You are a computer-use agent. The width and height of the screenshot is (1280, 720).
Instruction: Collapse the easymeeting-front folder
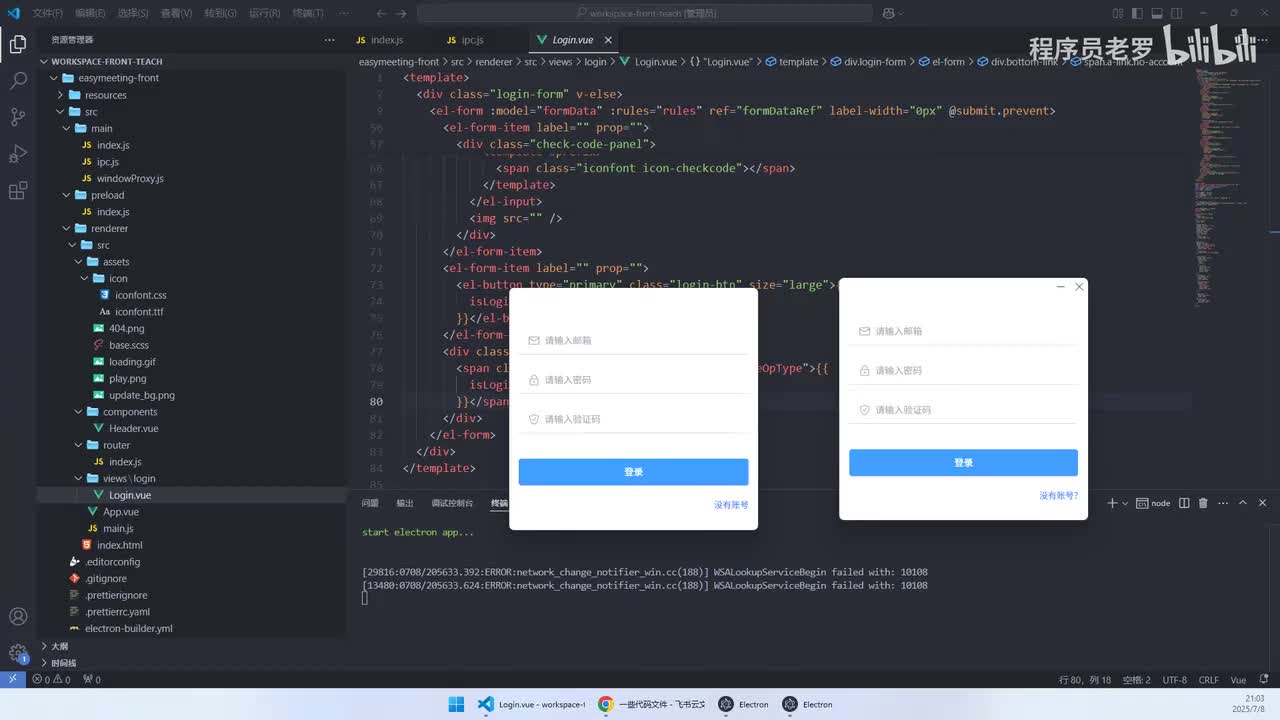coord(56,78)
